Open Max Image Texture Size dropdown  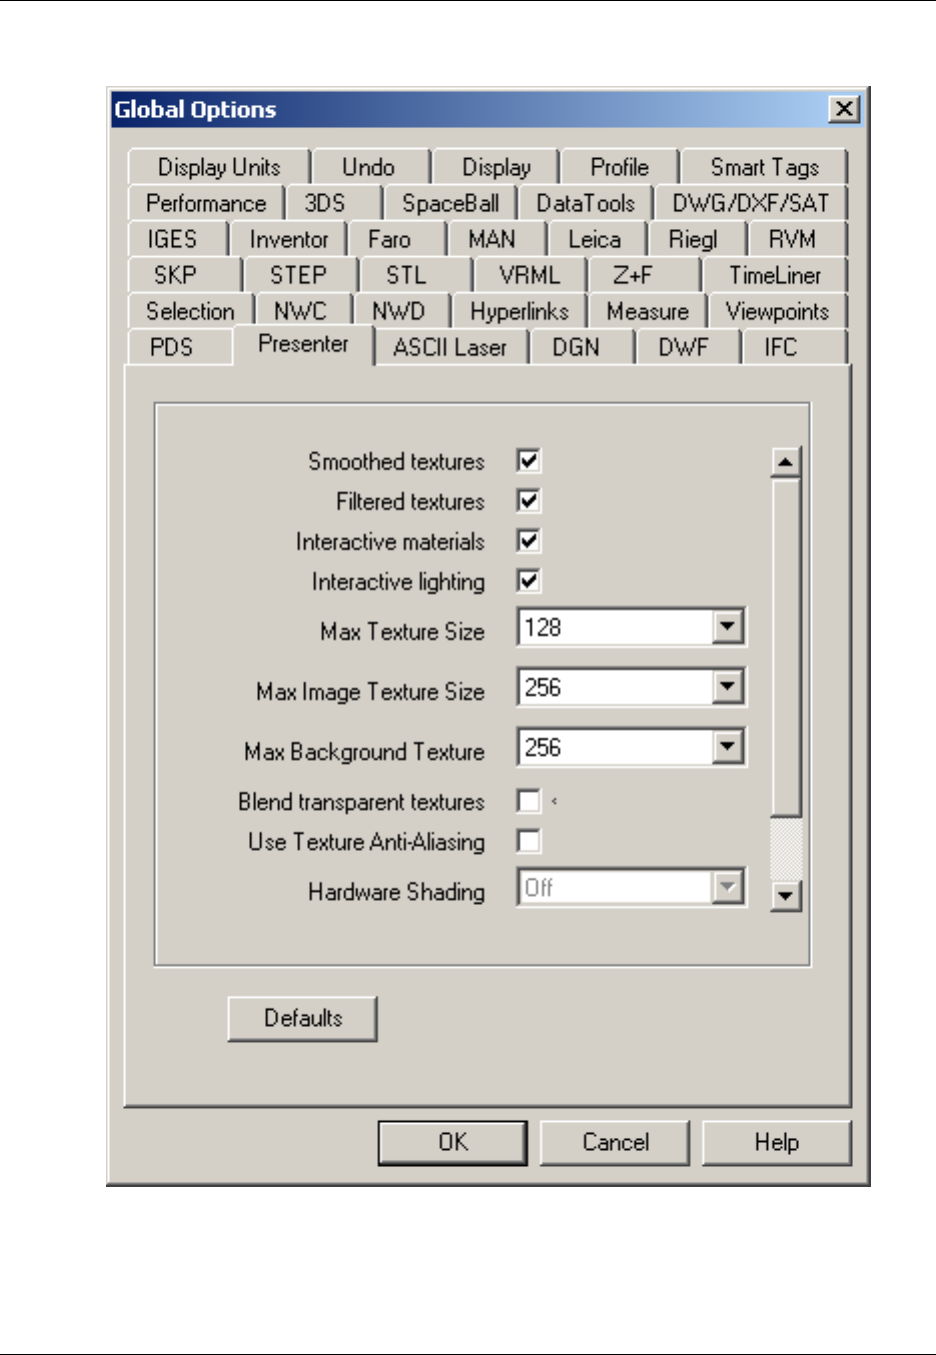tap(728, 687)
